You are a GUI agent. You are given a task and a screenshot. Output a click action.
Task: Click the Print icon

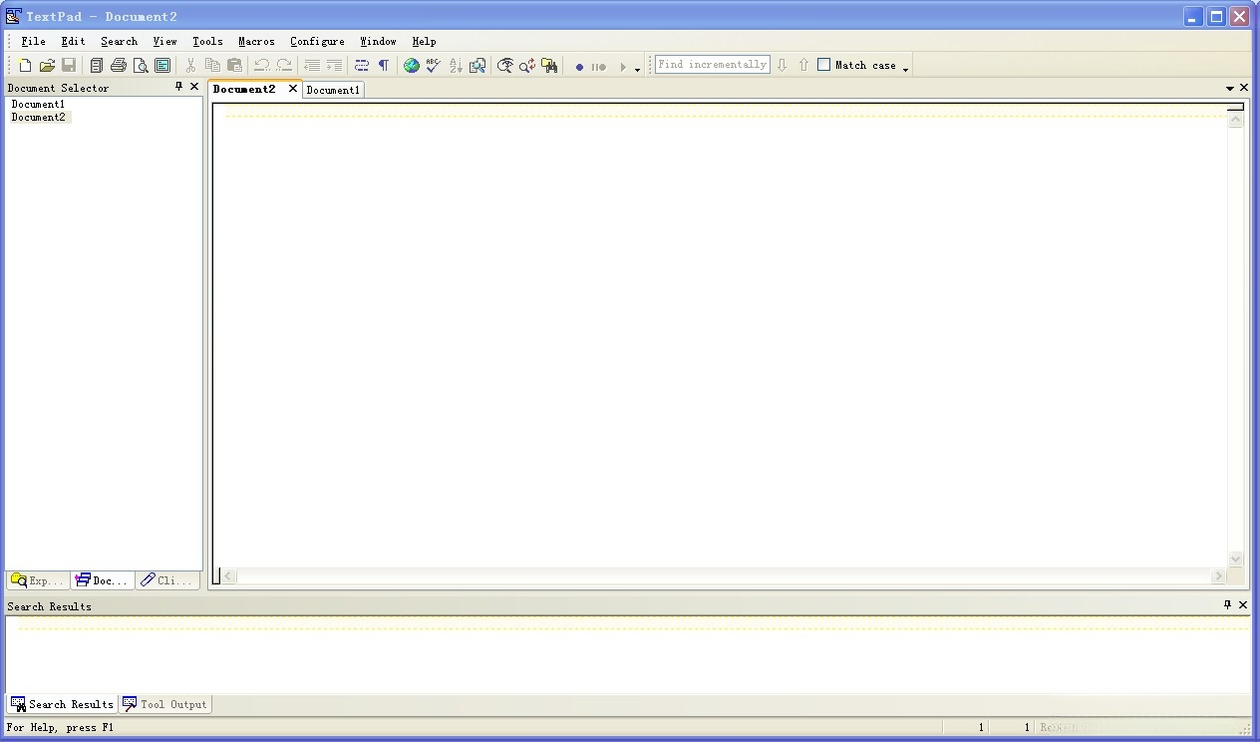pyautogui.click(x=118, y=65)
